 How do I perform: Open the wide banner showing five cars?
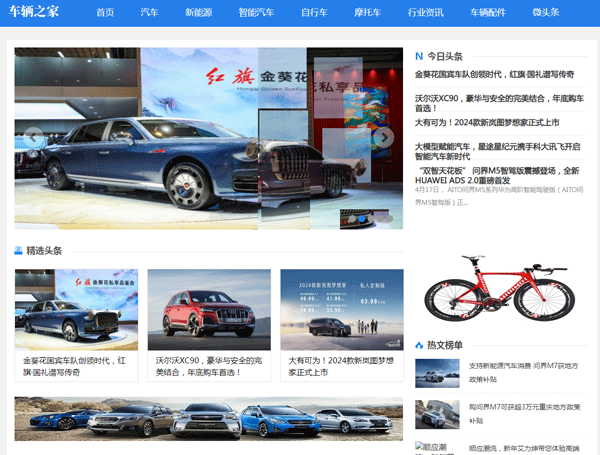pos(209,419)
